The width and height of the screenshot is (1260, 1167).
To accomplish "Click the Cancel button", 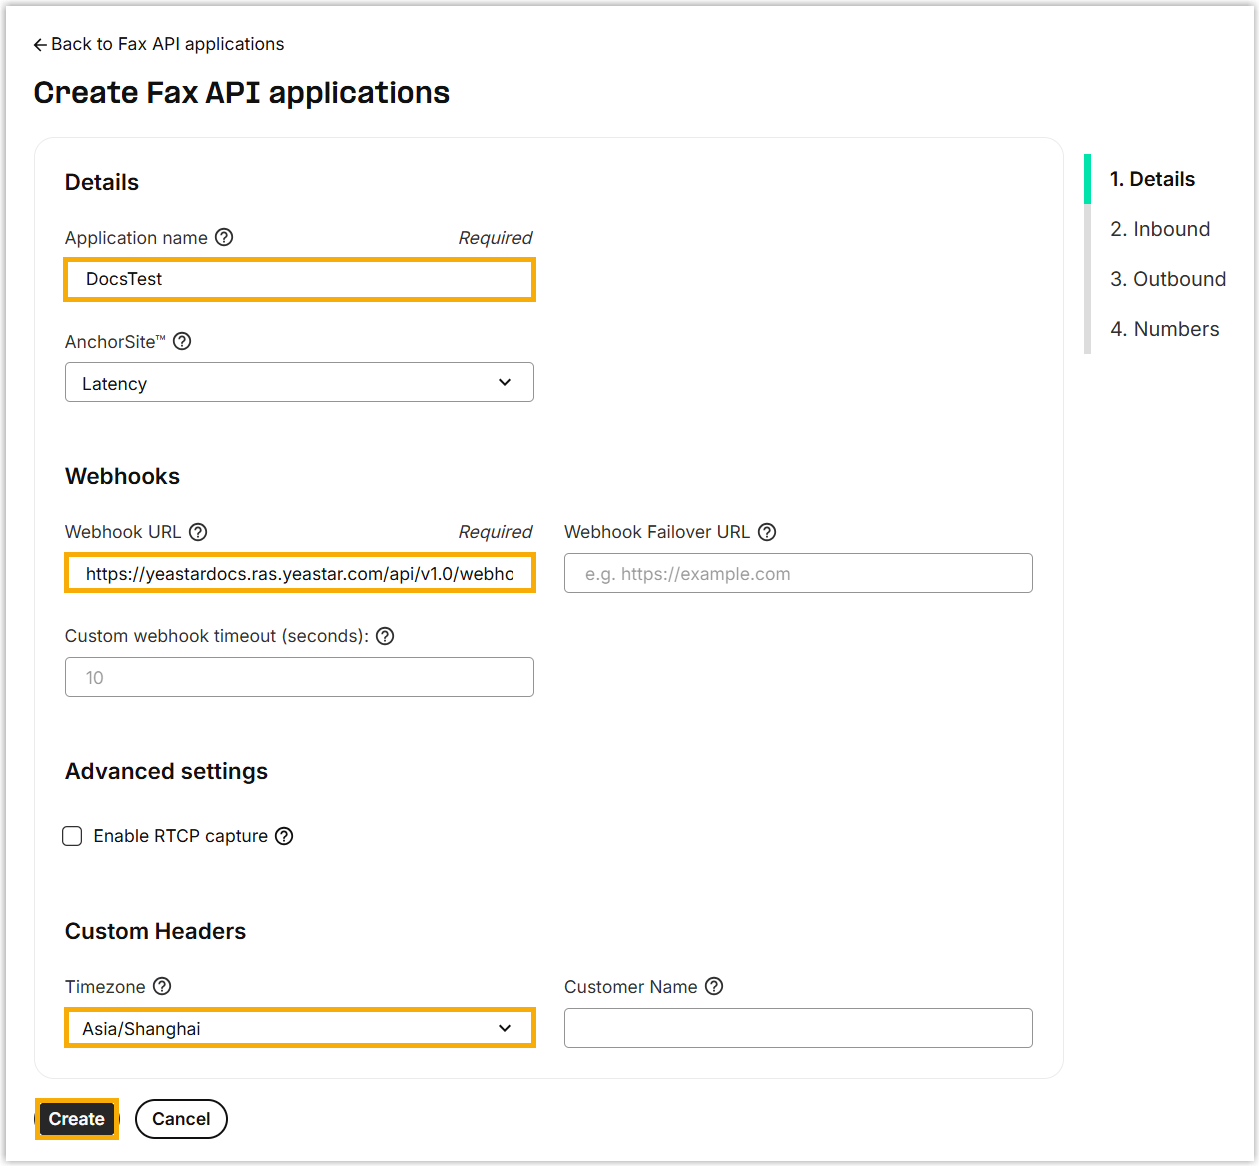I will 181,1119.
